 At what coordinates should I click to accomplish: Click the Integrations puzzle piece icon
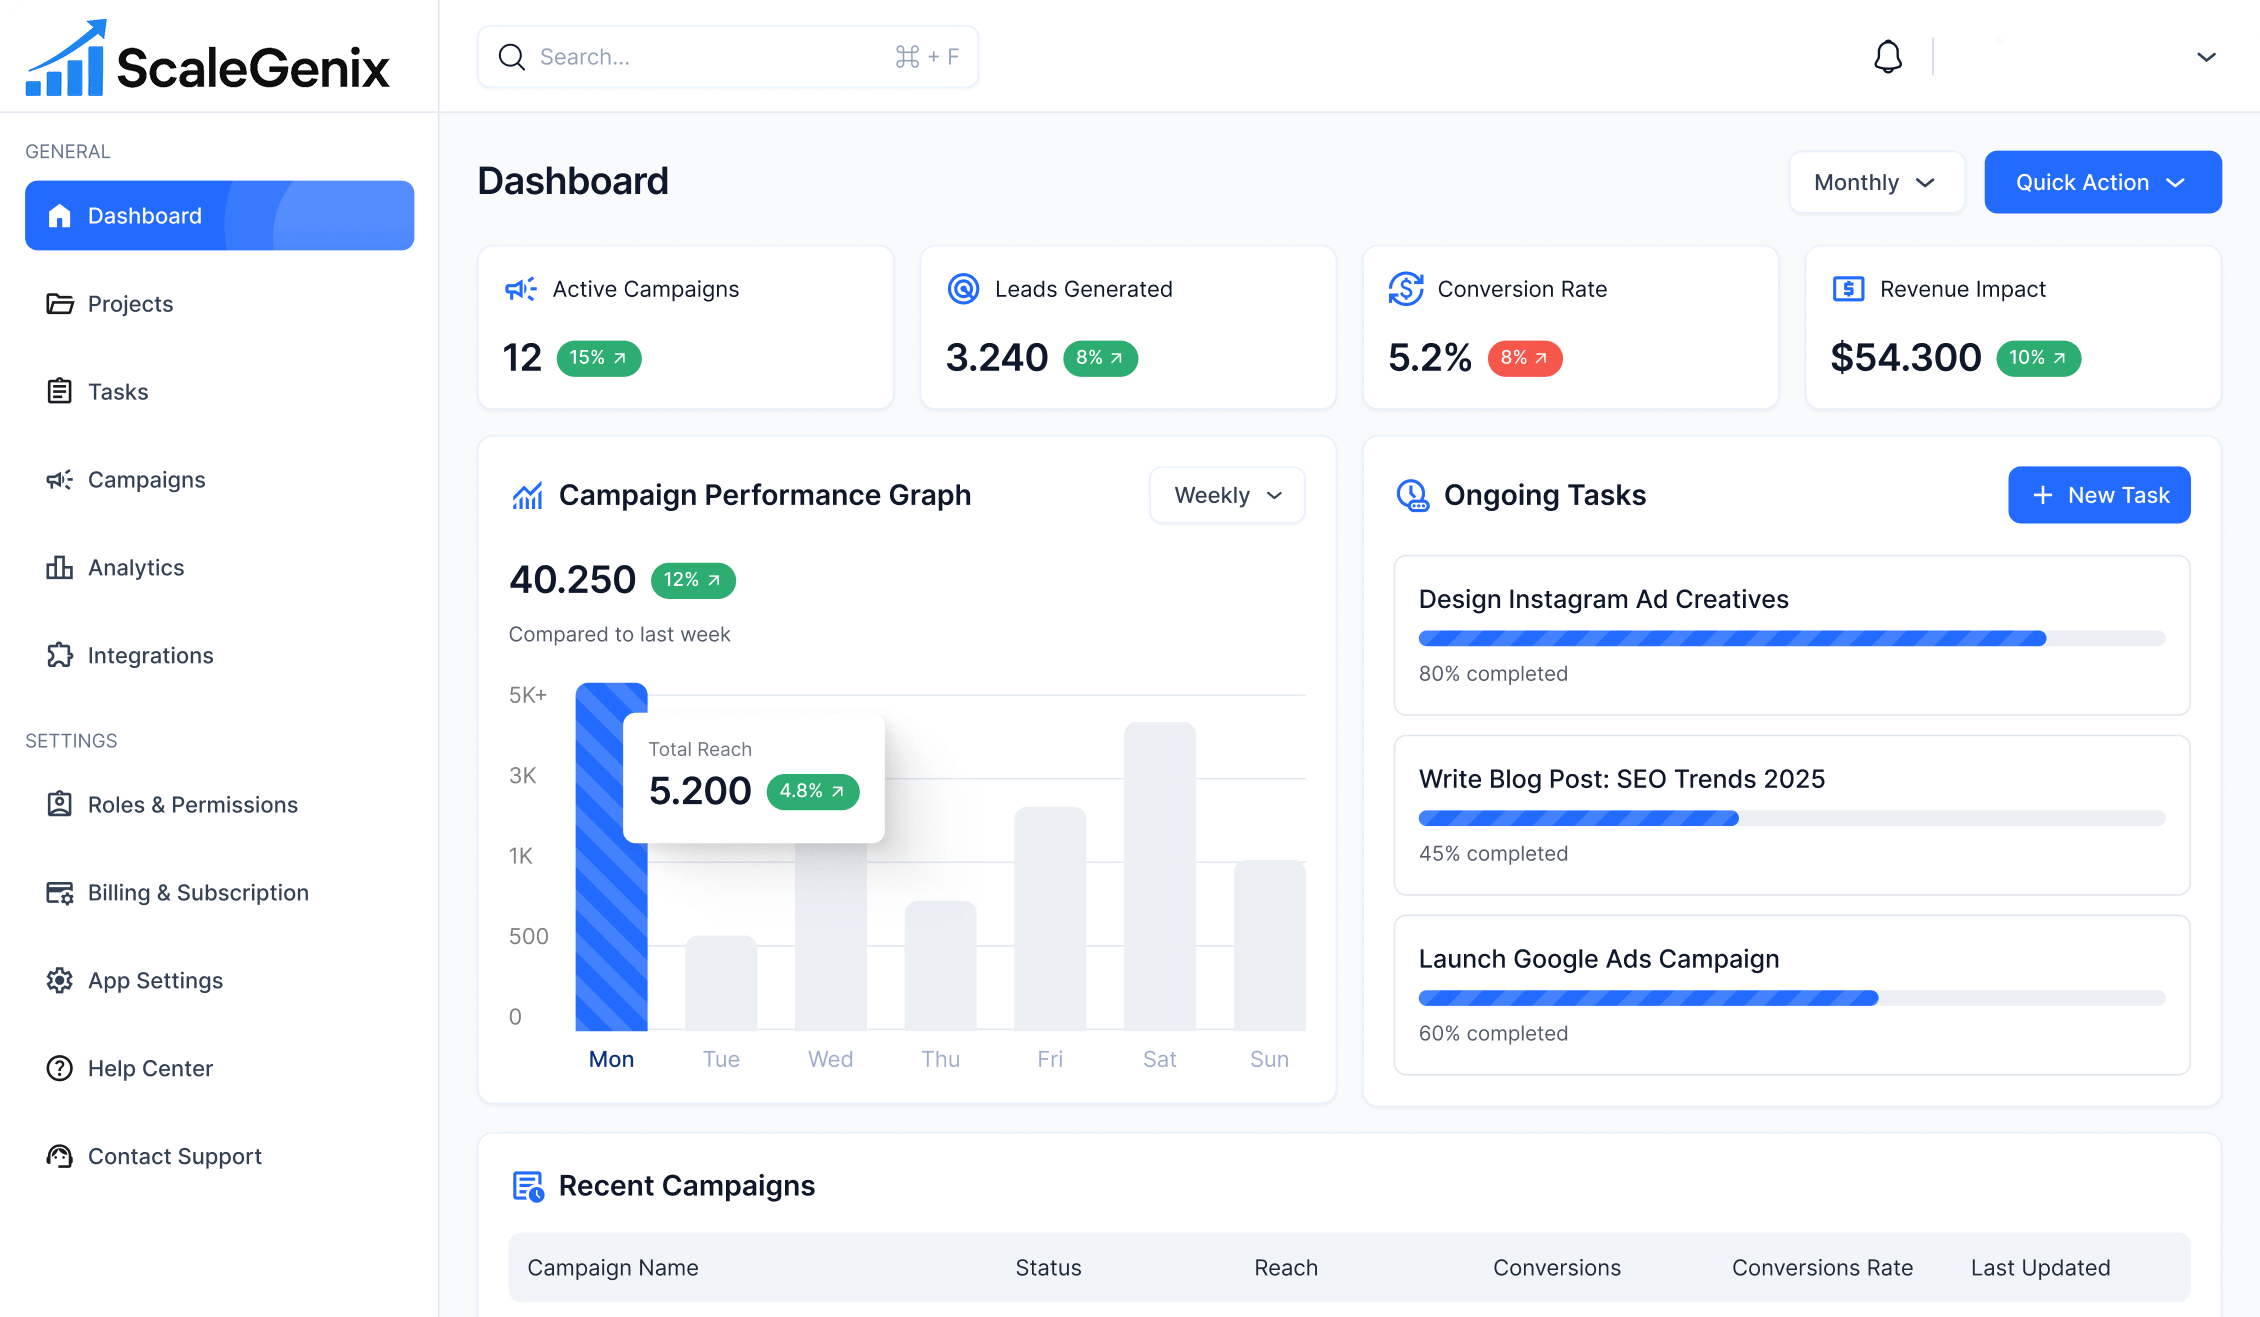[60, 655]
